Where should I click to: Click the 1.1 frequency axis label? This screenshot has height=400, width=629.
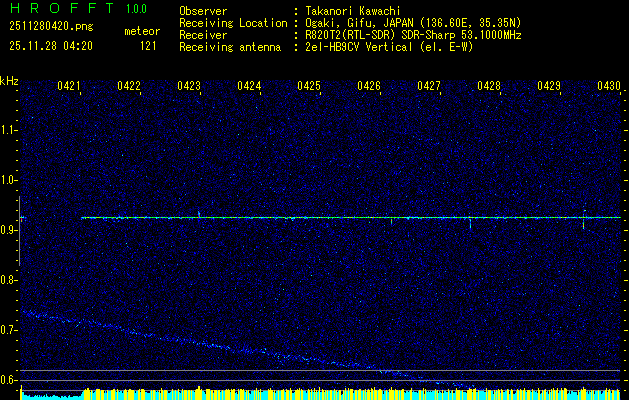coord(9,130)
